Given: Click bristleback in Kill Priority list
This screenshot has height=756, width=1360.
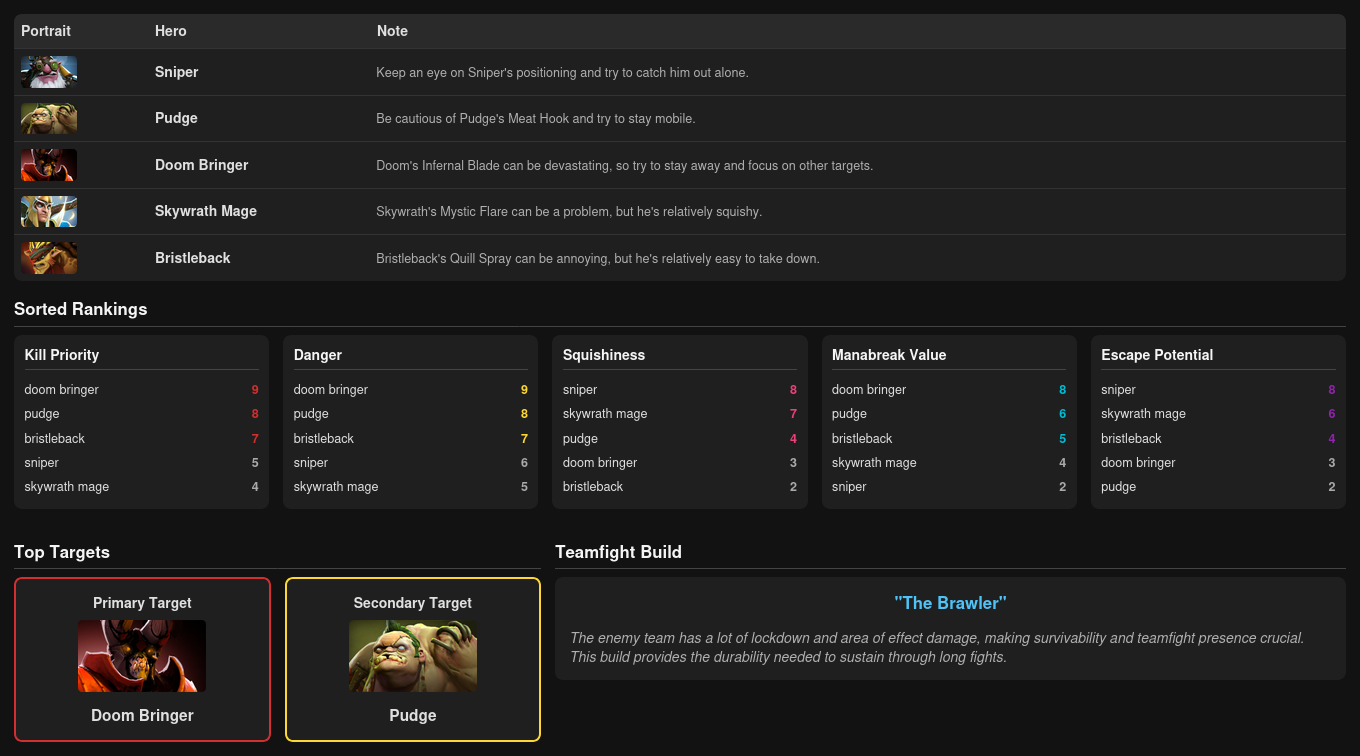Looking at the screenshot, I should (55, 439).
